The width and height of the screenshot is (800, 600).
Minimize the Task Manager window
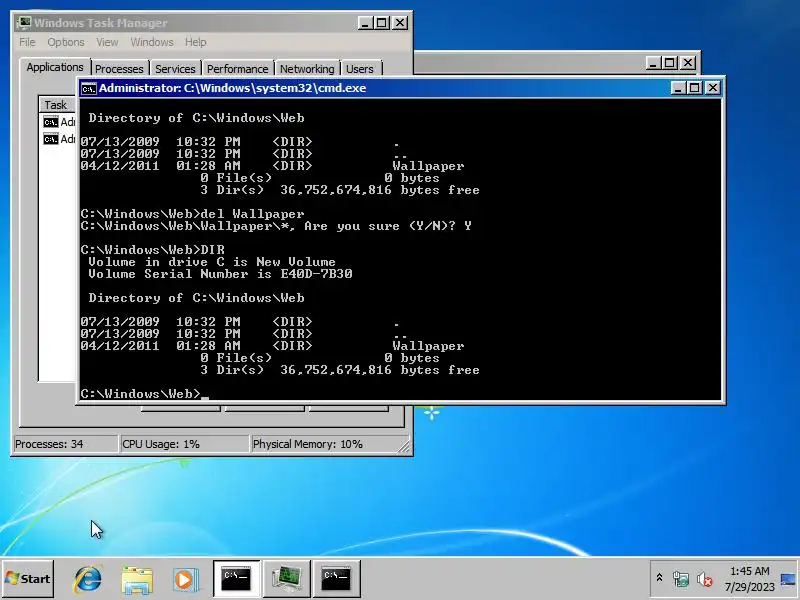click(365, 23)
